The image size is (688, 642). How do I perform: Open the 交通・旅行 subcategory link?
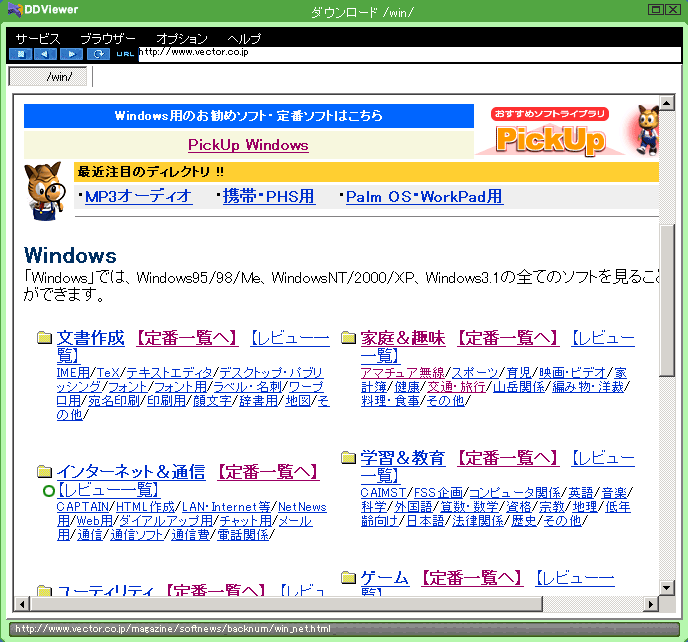(456, 387)
